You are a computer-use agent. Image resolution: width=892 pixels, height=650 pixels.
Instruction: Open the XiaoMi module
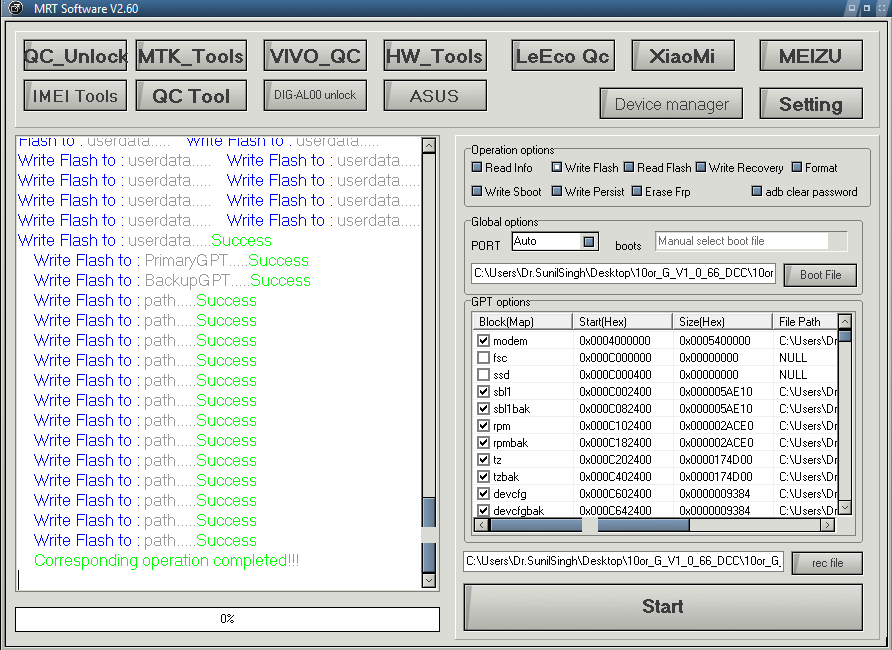point(683,56)
